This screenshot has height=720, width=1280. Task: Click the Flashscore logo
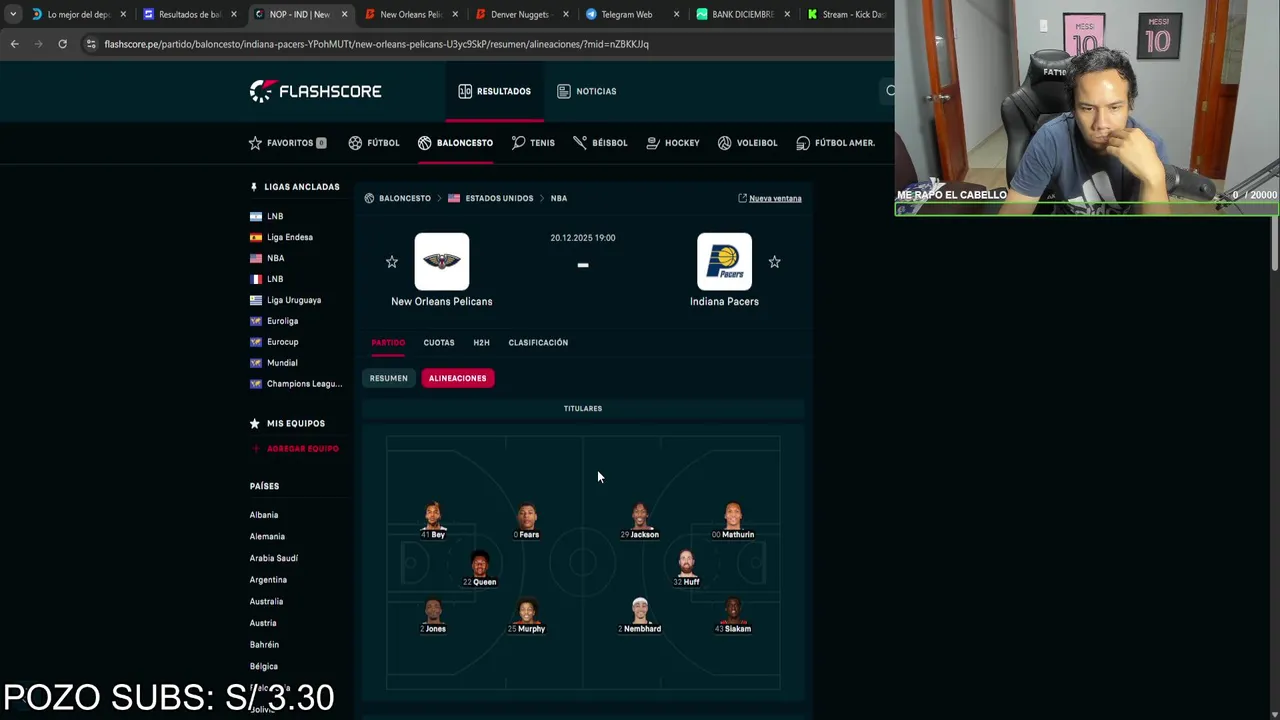tap(315, 91)
